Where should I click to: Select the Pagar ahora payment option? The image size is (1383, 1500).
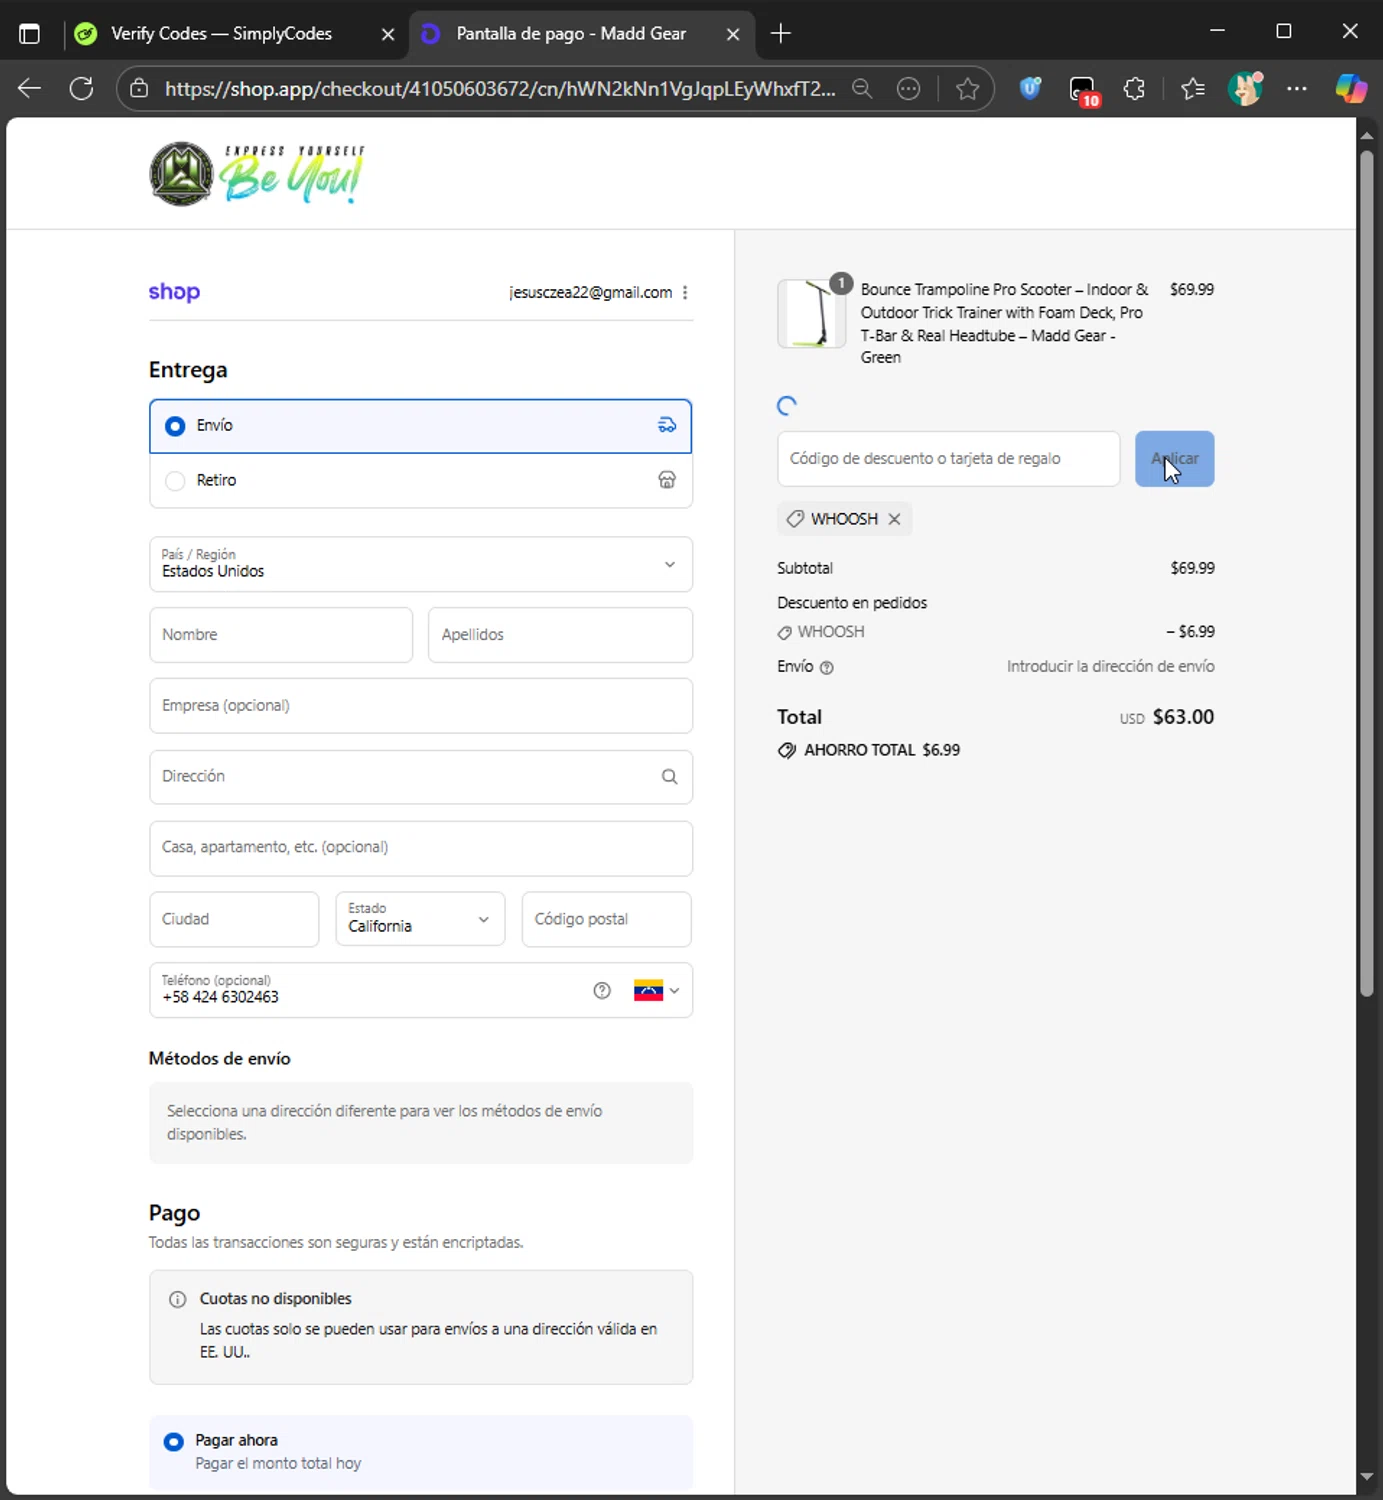click(420, 1451)
